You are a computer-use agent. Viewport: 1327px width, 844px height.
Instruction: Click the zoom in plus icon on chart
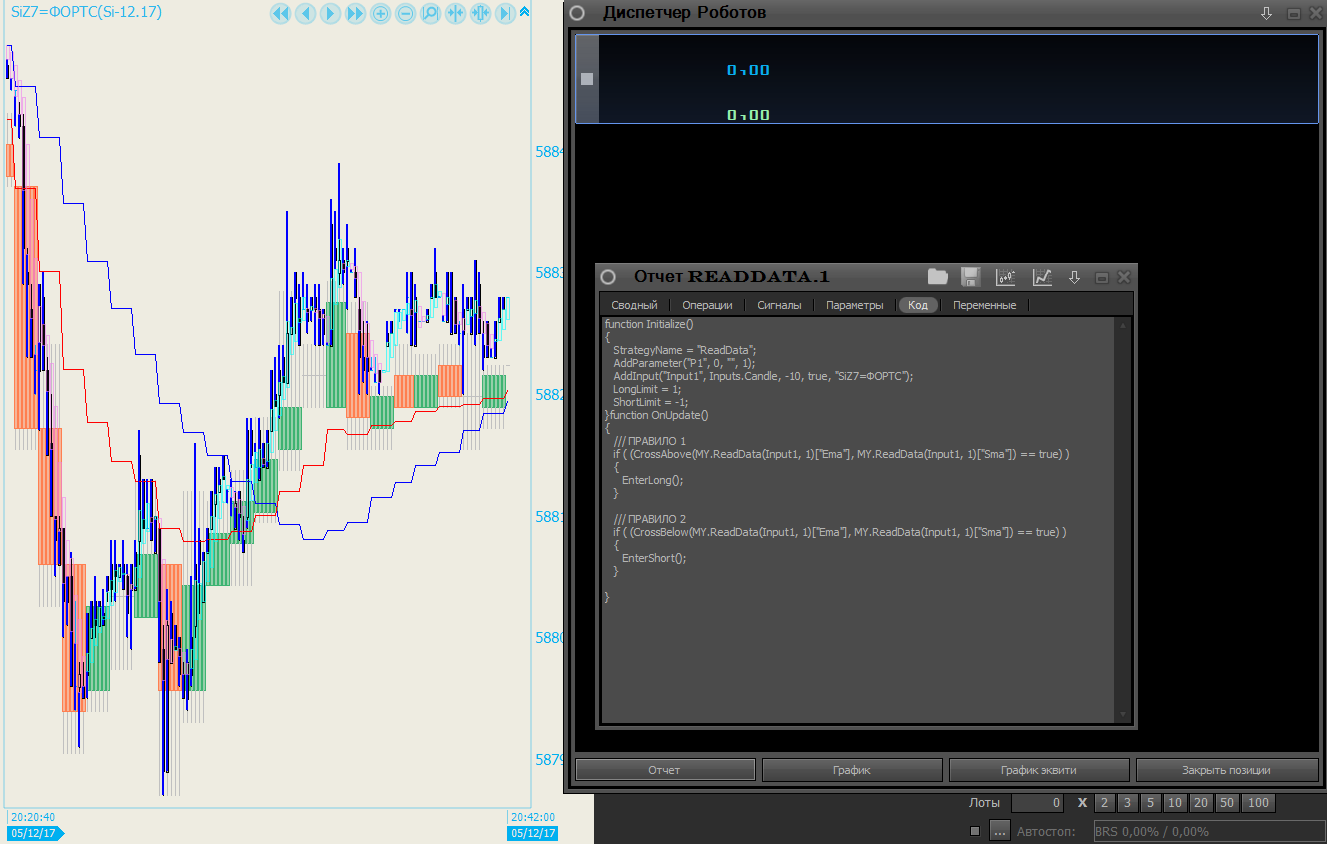pyautogui.click(x=381, y=13)
